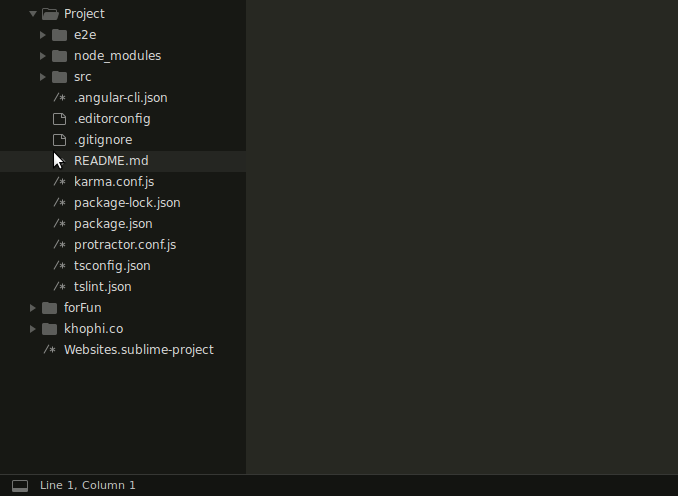Image resolution: width=678 pixels, height=496 pixels.
Task: Click the open Project folder icon
Action: 50,14
